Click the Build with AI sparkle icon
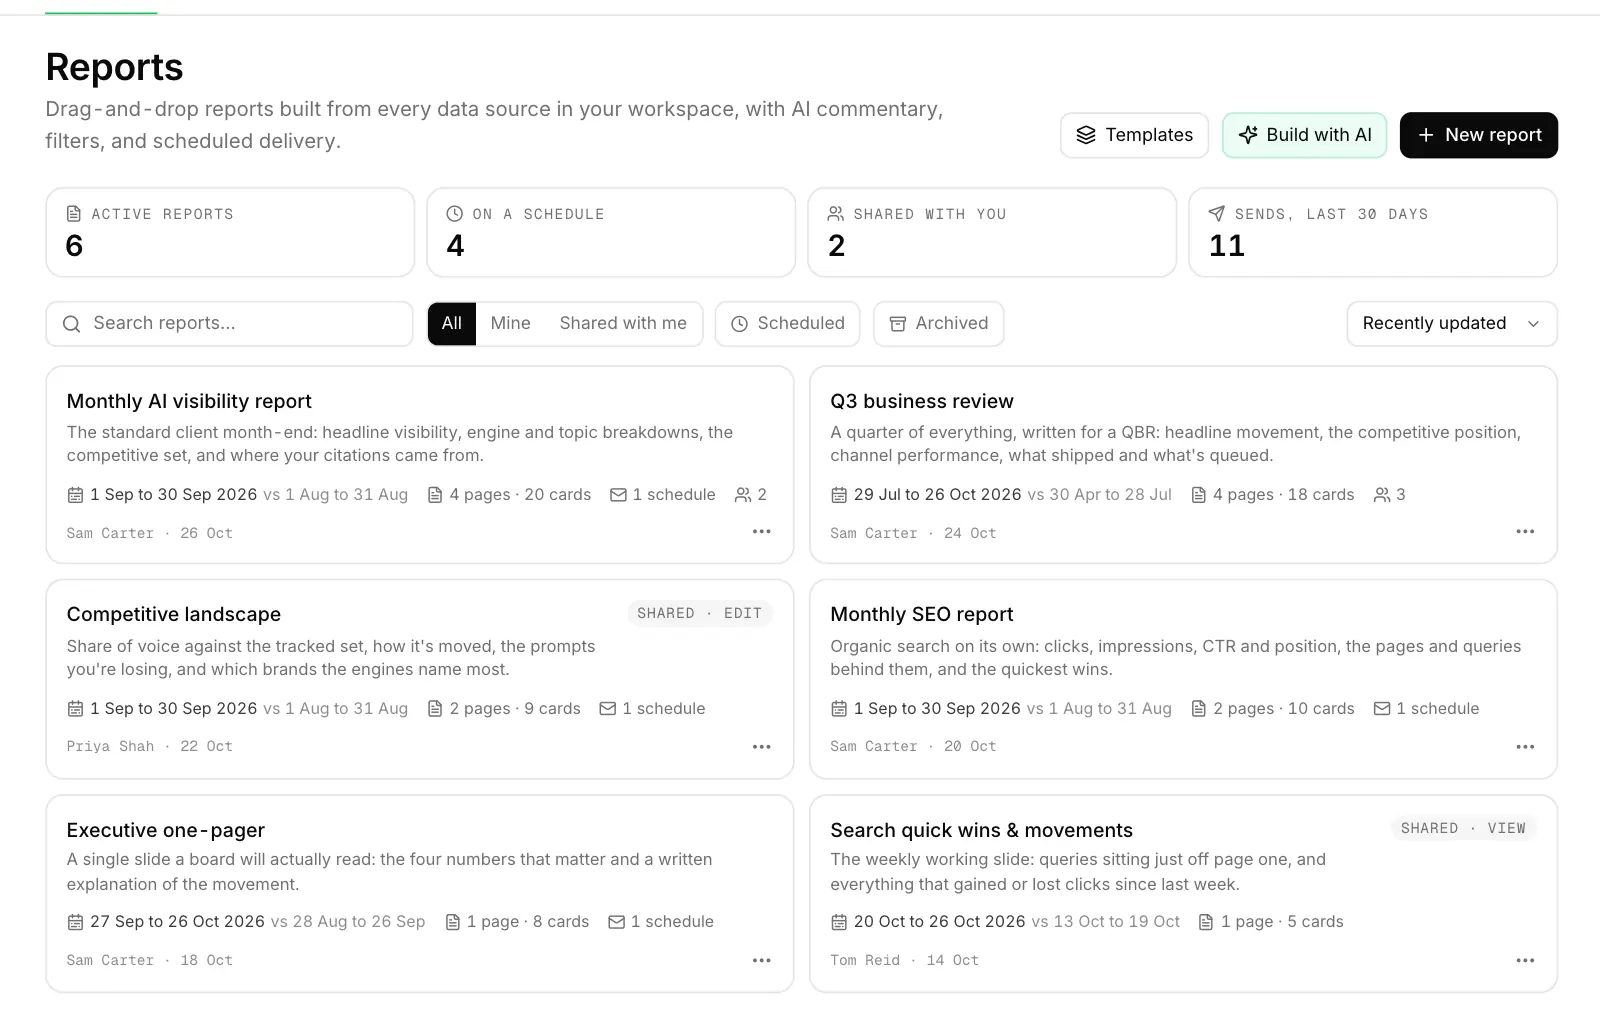Image resolution: width=1600 pixels, height=1034 pixels. 1247,135
